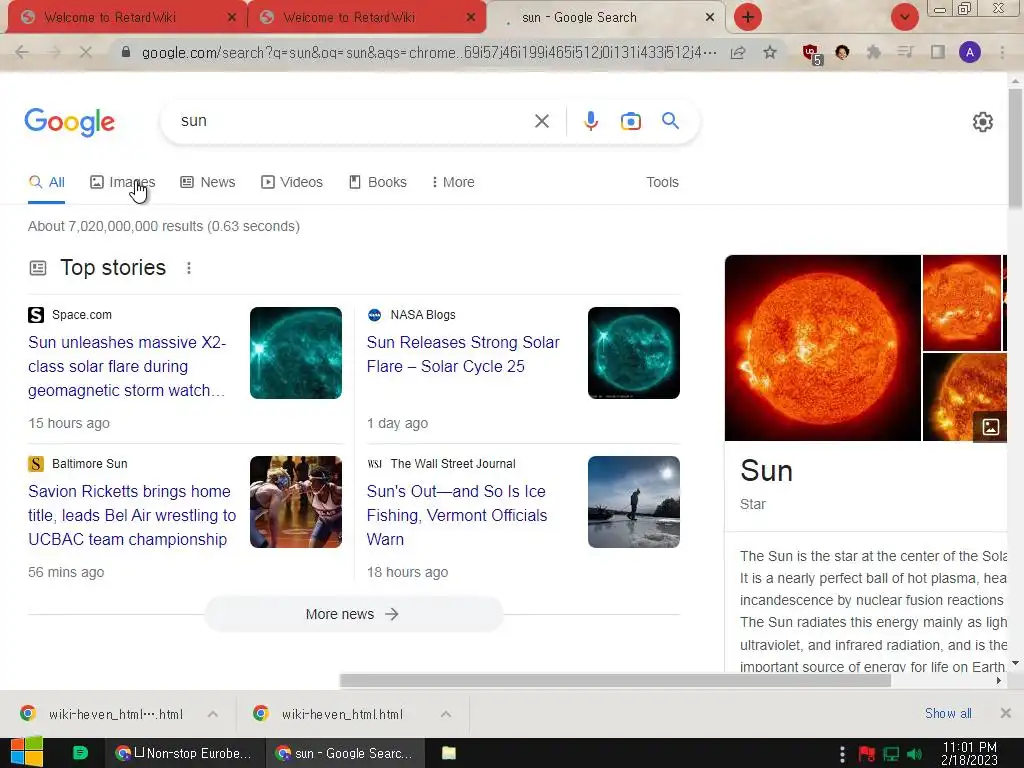Open the media control toolbar icon
The width and height of the screenshot is (1024, 768).
pyautogui.click(x=905, y=52)
